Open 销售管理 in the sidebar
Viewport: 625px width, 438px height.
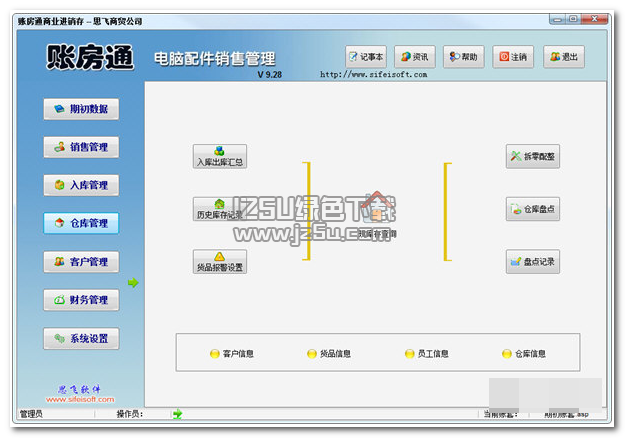(x=81, y=147)
